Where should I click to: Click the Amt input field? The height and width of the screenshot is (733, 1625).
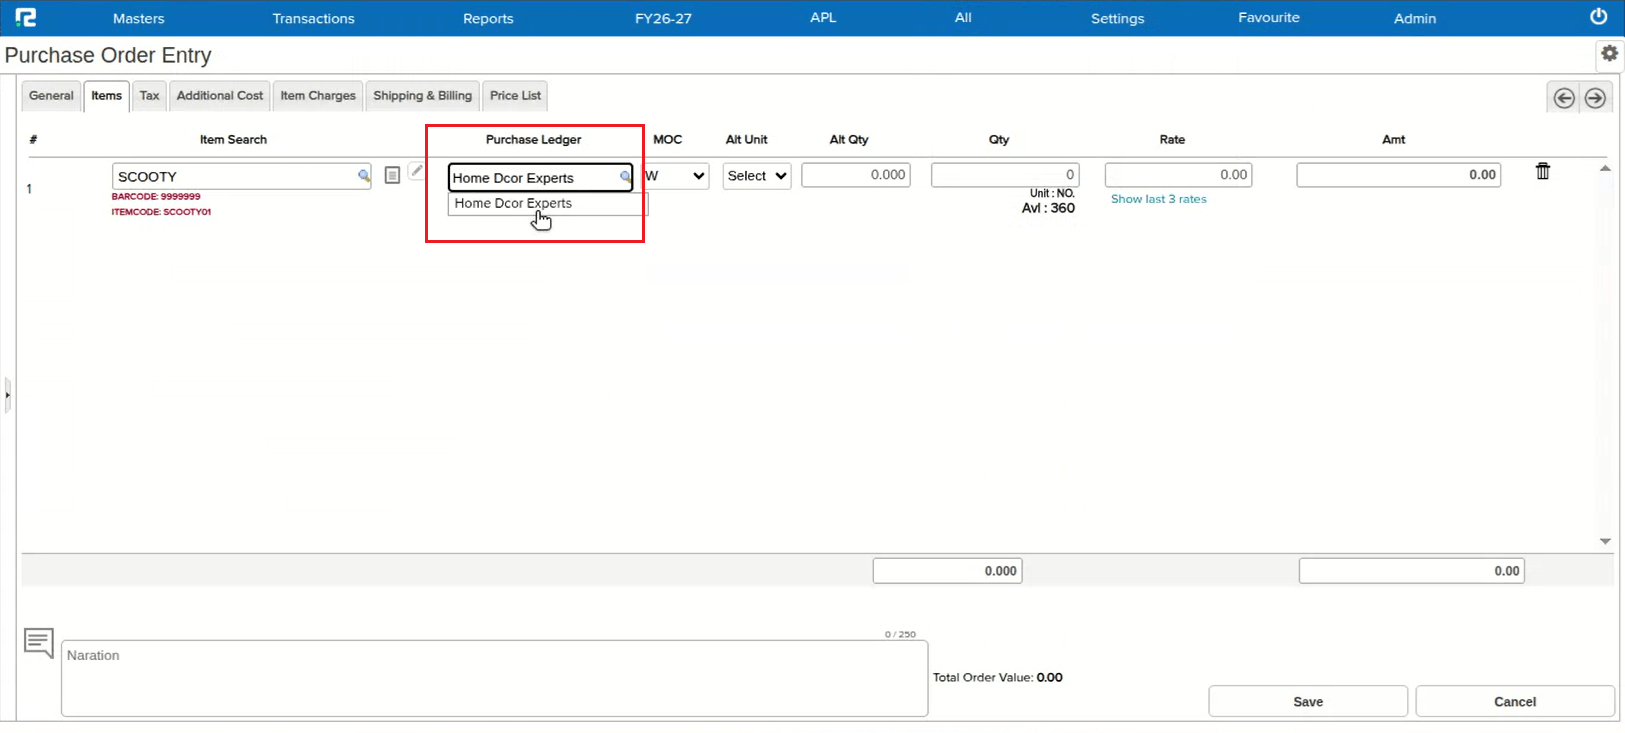[x=1399, y=175]
